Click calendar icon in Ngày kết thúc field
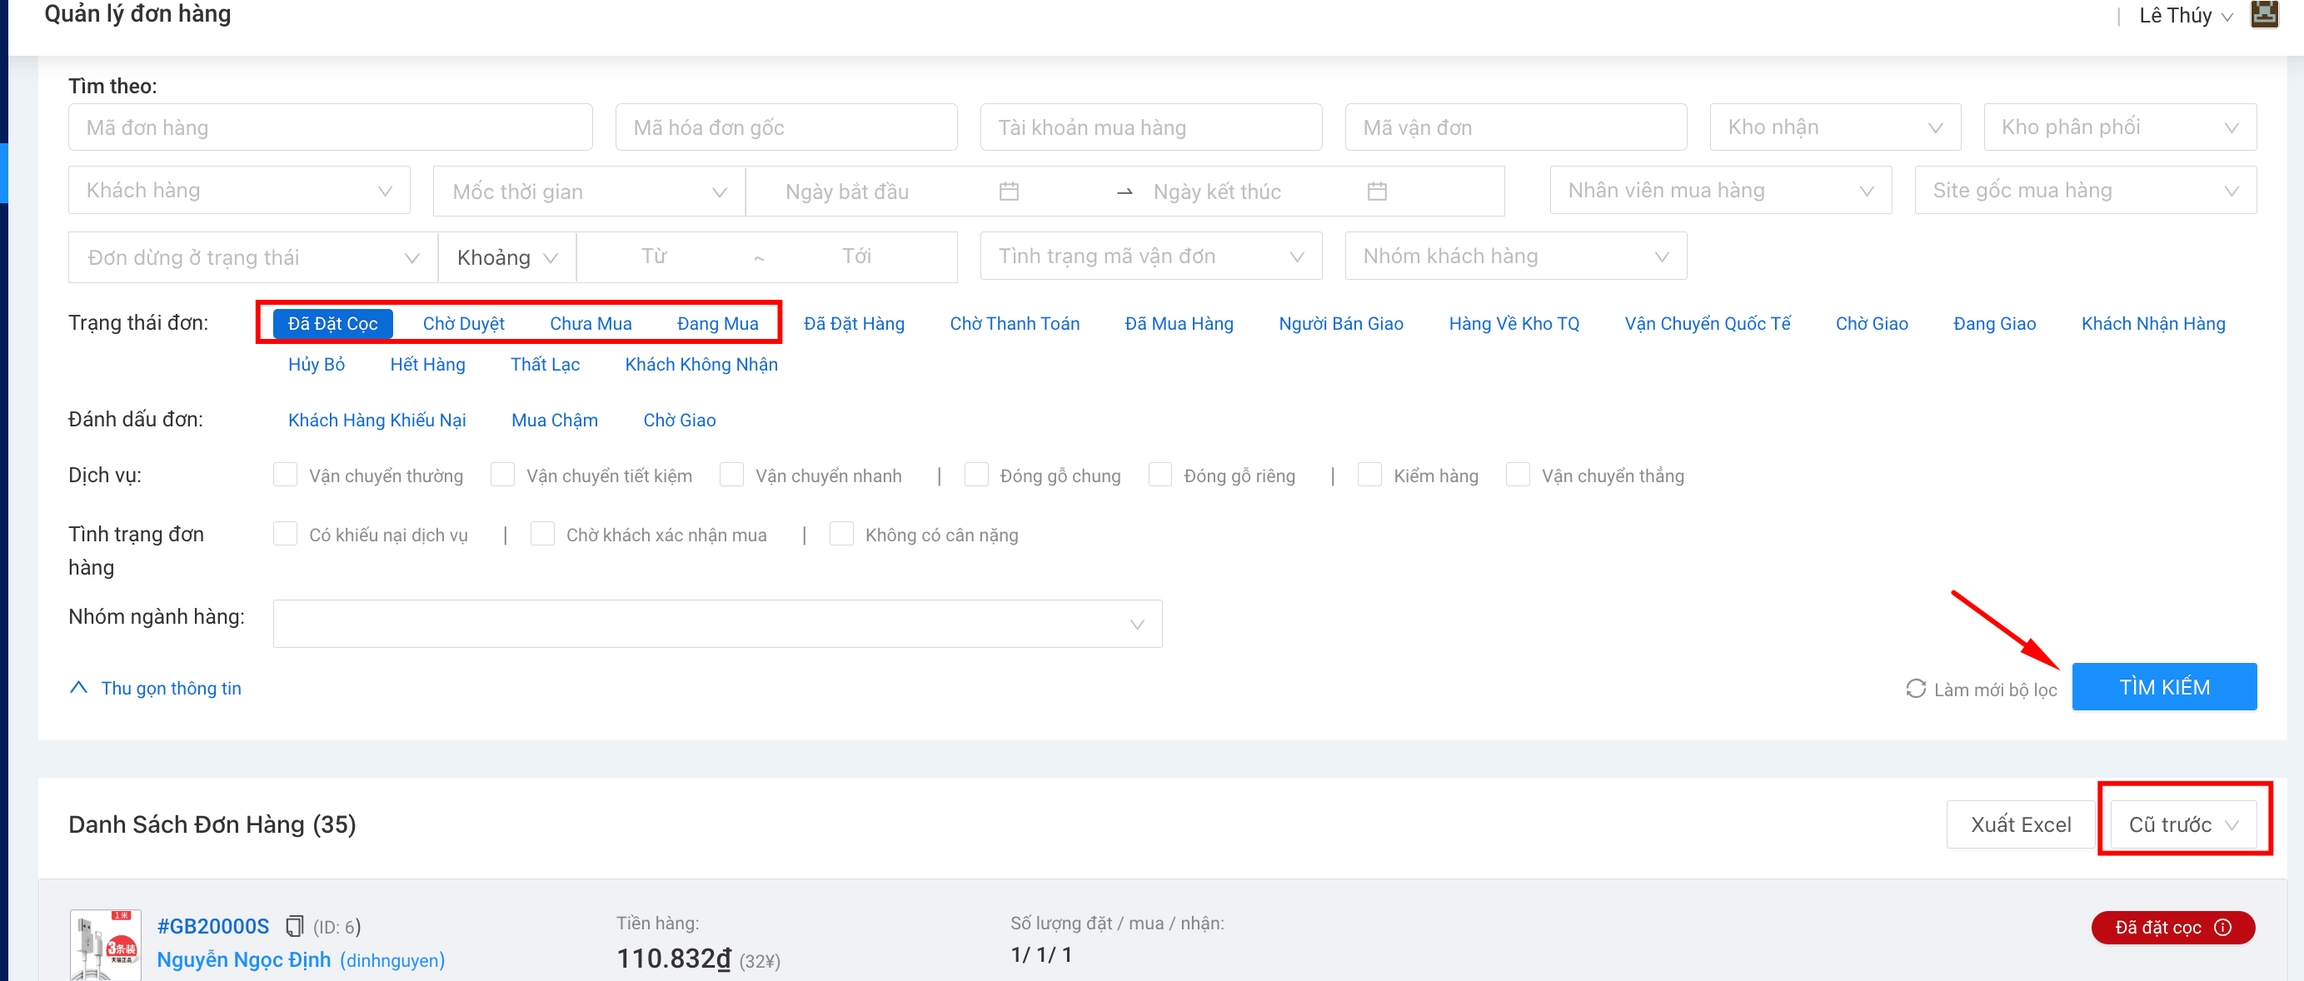 1377,191
